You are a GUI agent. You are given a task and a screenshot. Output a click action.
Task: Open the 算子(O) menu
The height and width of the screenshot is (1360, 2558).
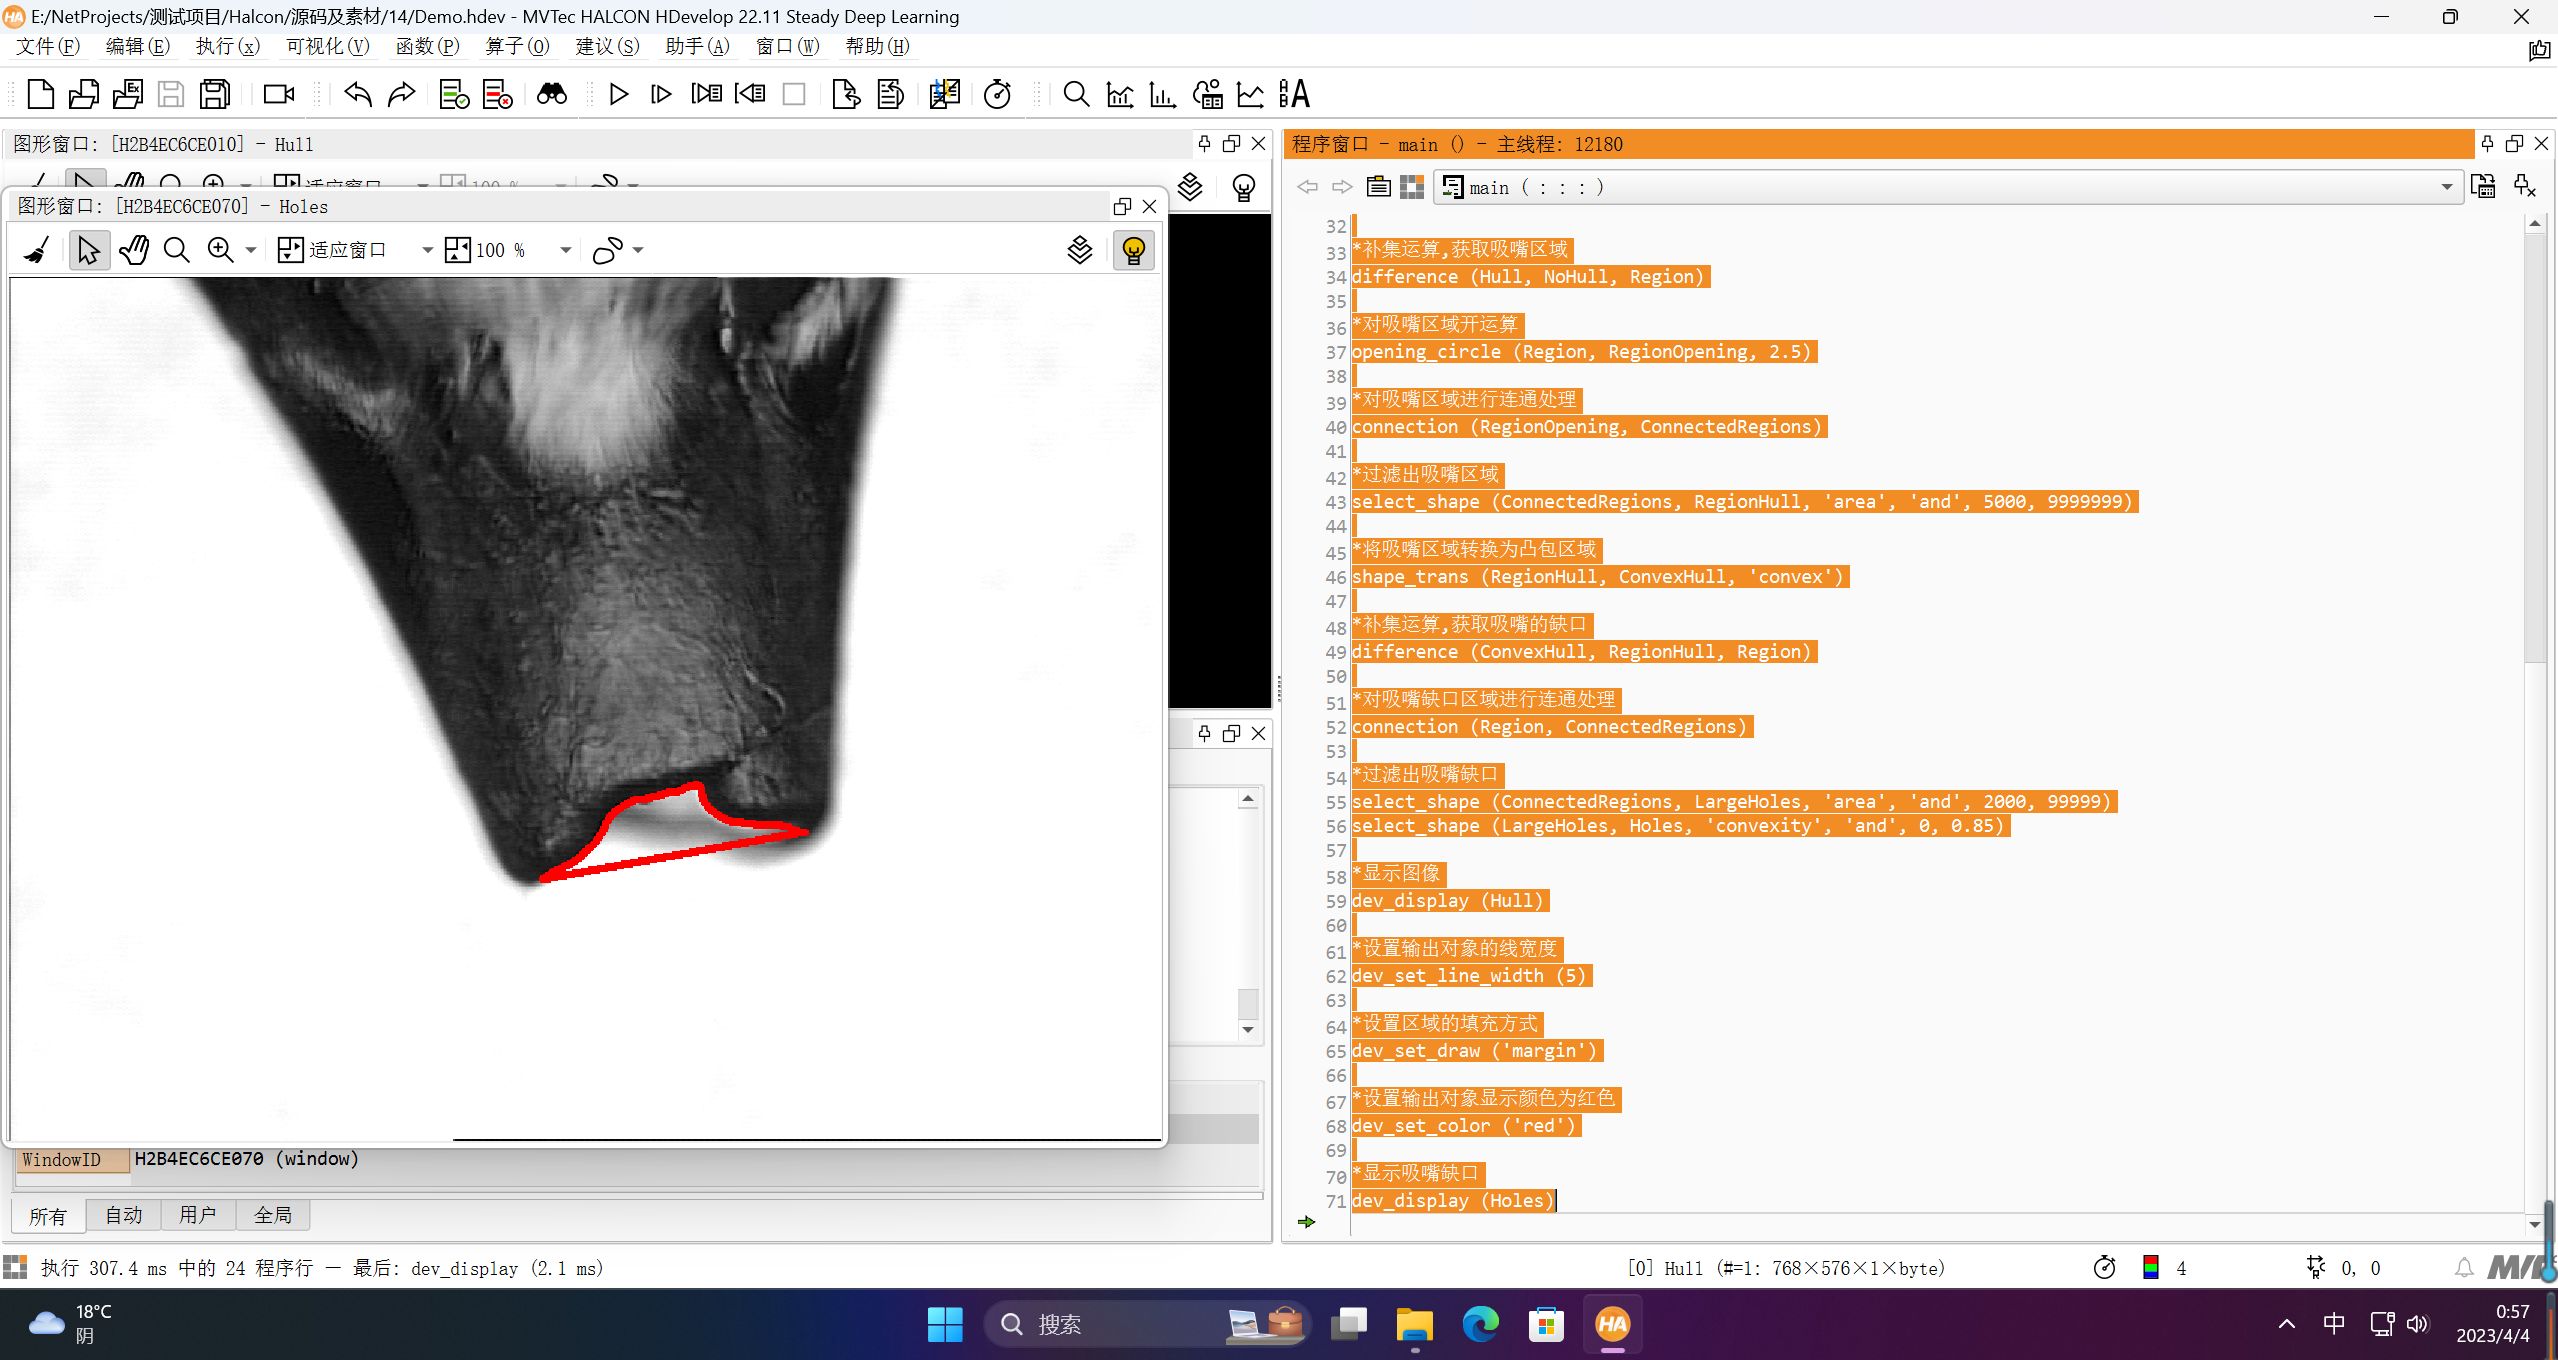pos(517,46)
